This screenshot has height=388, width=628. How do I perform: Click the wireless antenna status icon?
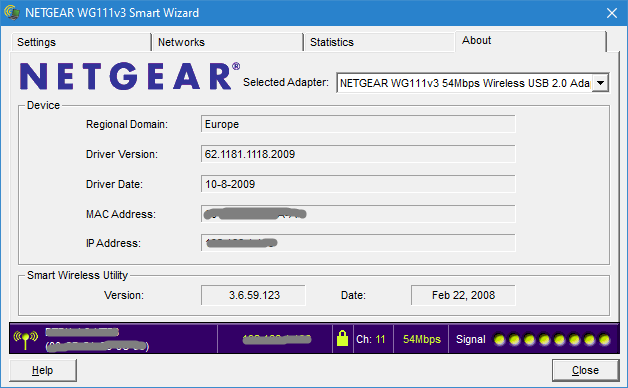(26, 340)
